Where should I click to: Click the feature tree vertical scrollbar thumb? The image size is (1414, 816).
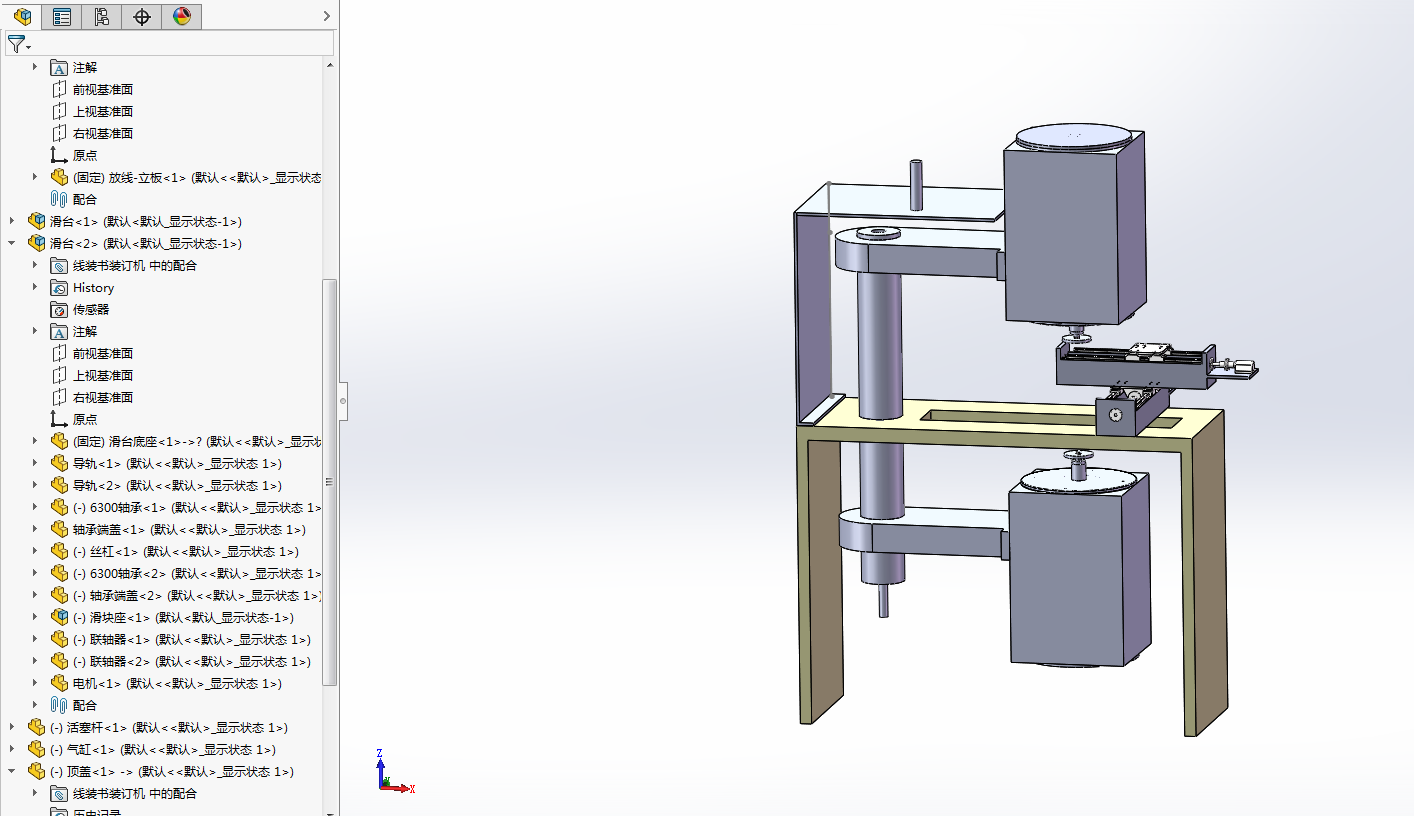330,480
